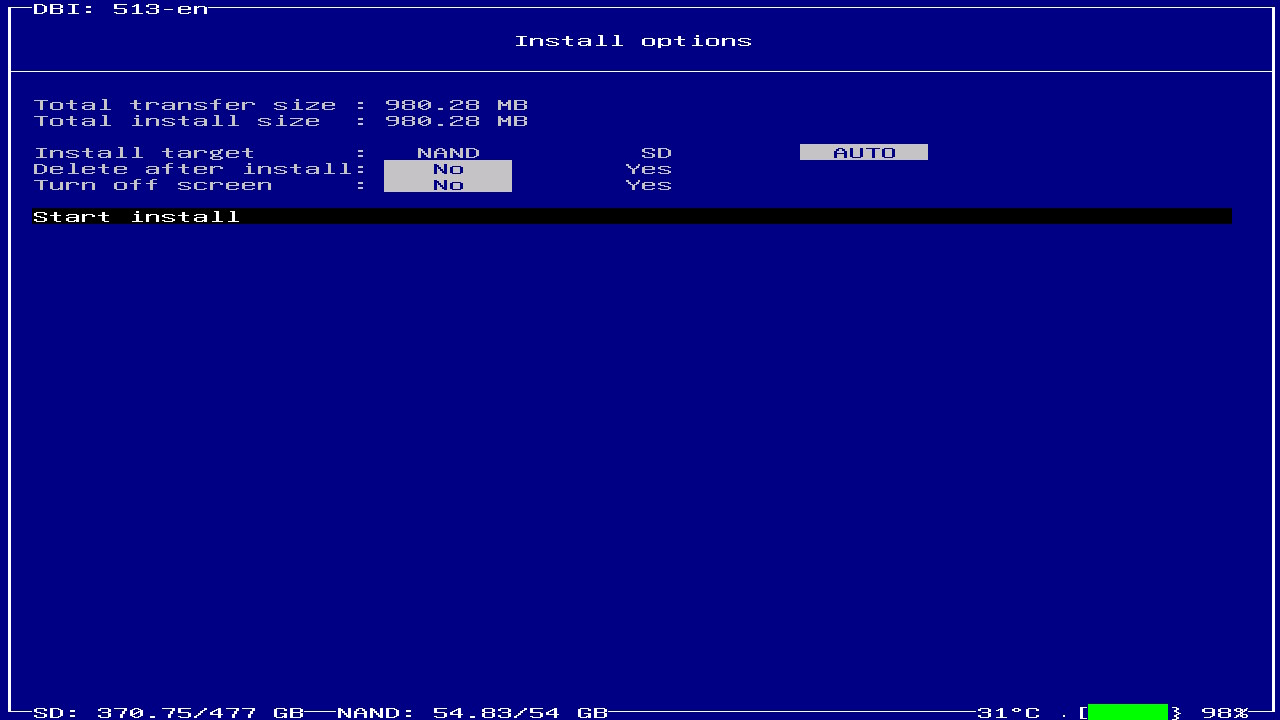Set Delete after install to Yes
The height and width of the screenshot is (720, 1280).
coord(648,169)
